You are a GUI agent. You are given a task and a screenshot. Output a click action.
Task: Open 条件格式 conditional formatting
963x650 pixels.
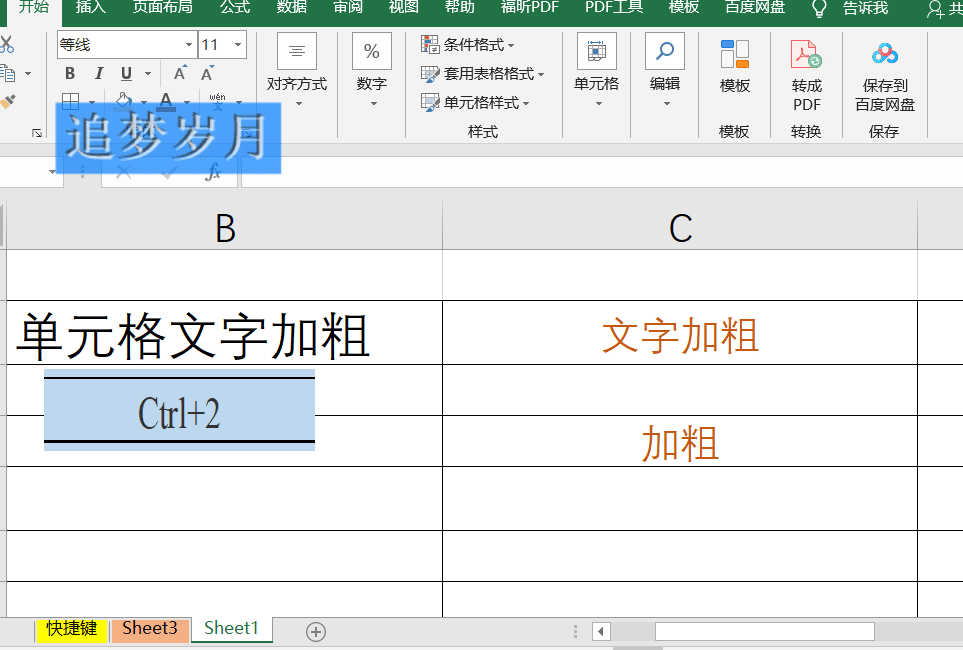pos(468,44)
